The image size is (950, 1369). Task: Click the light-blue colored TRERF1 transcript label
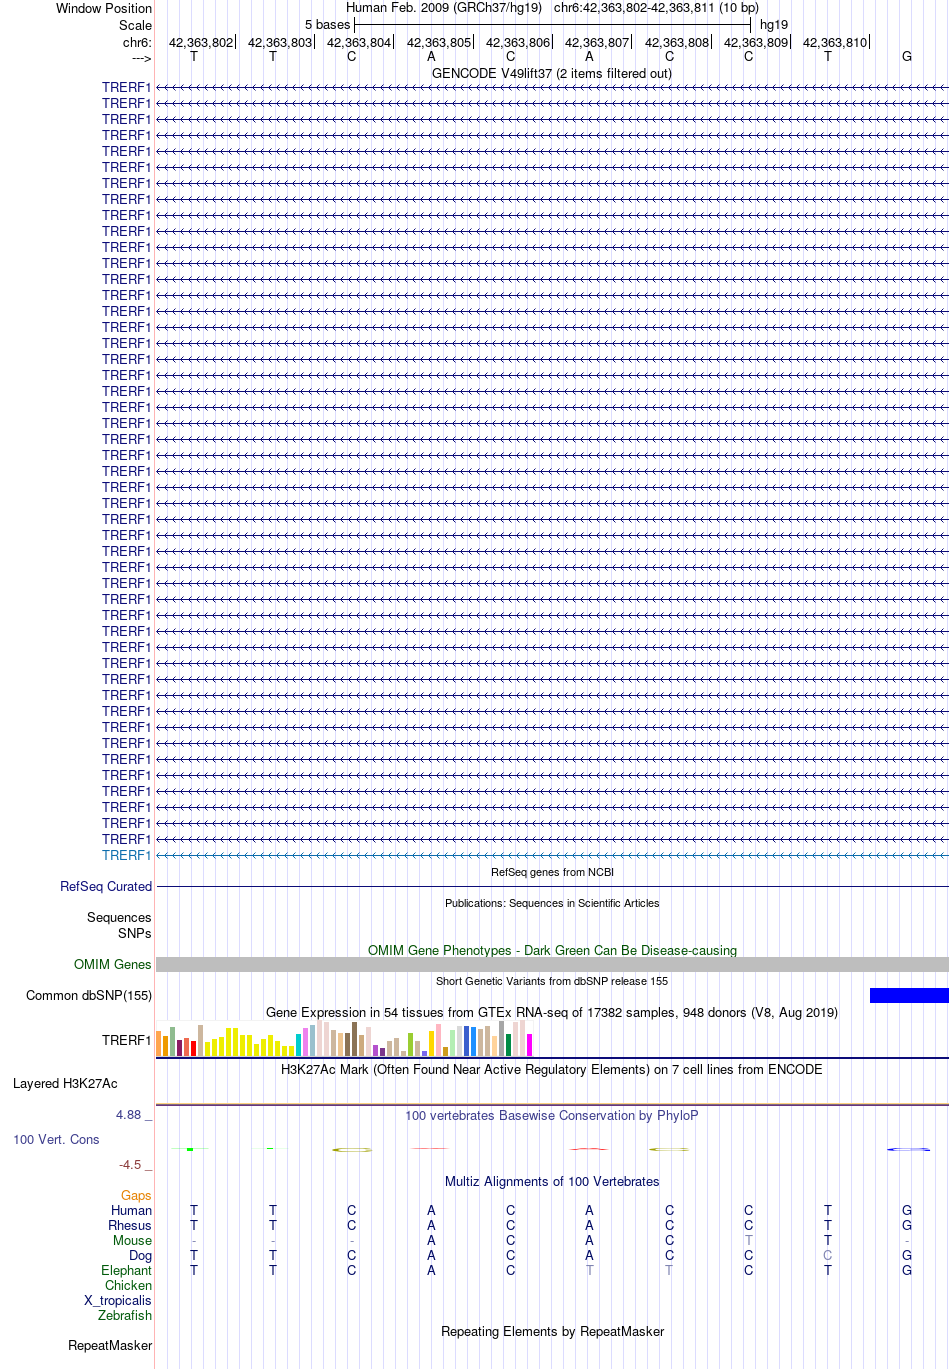[x=127, y=855]
